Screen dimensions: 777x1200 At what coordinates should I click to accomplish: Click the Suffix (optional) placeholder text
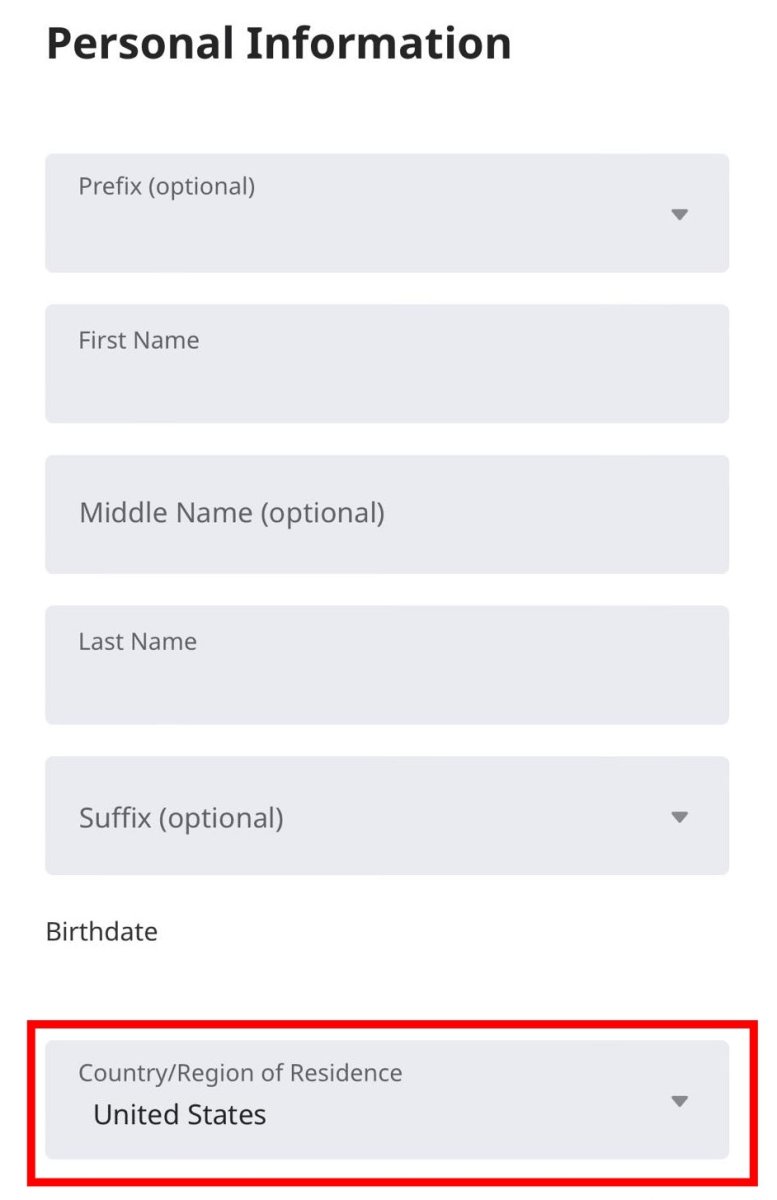click(181, 819)
